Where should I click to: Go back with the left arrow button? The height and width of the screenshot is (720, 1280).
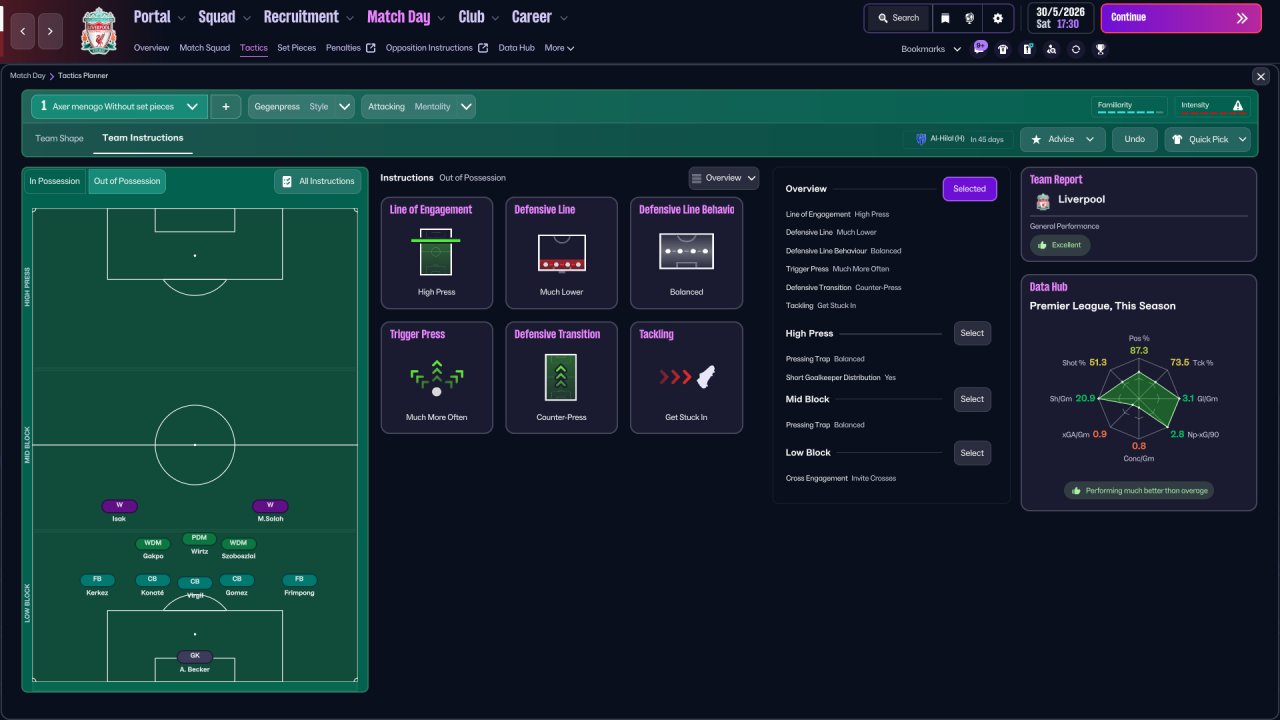pos(23,32)
